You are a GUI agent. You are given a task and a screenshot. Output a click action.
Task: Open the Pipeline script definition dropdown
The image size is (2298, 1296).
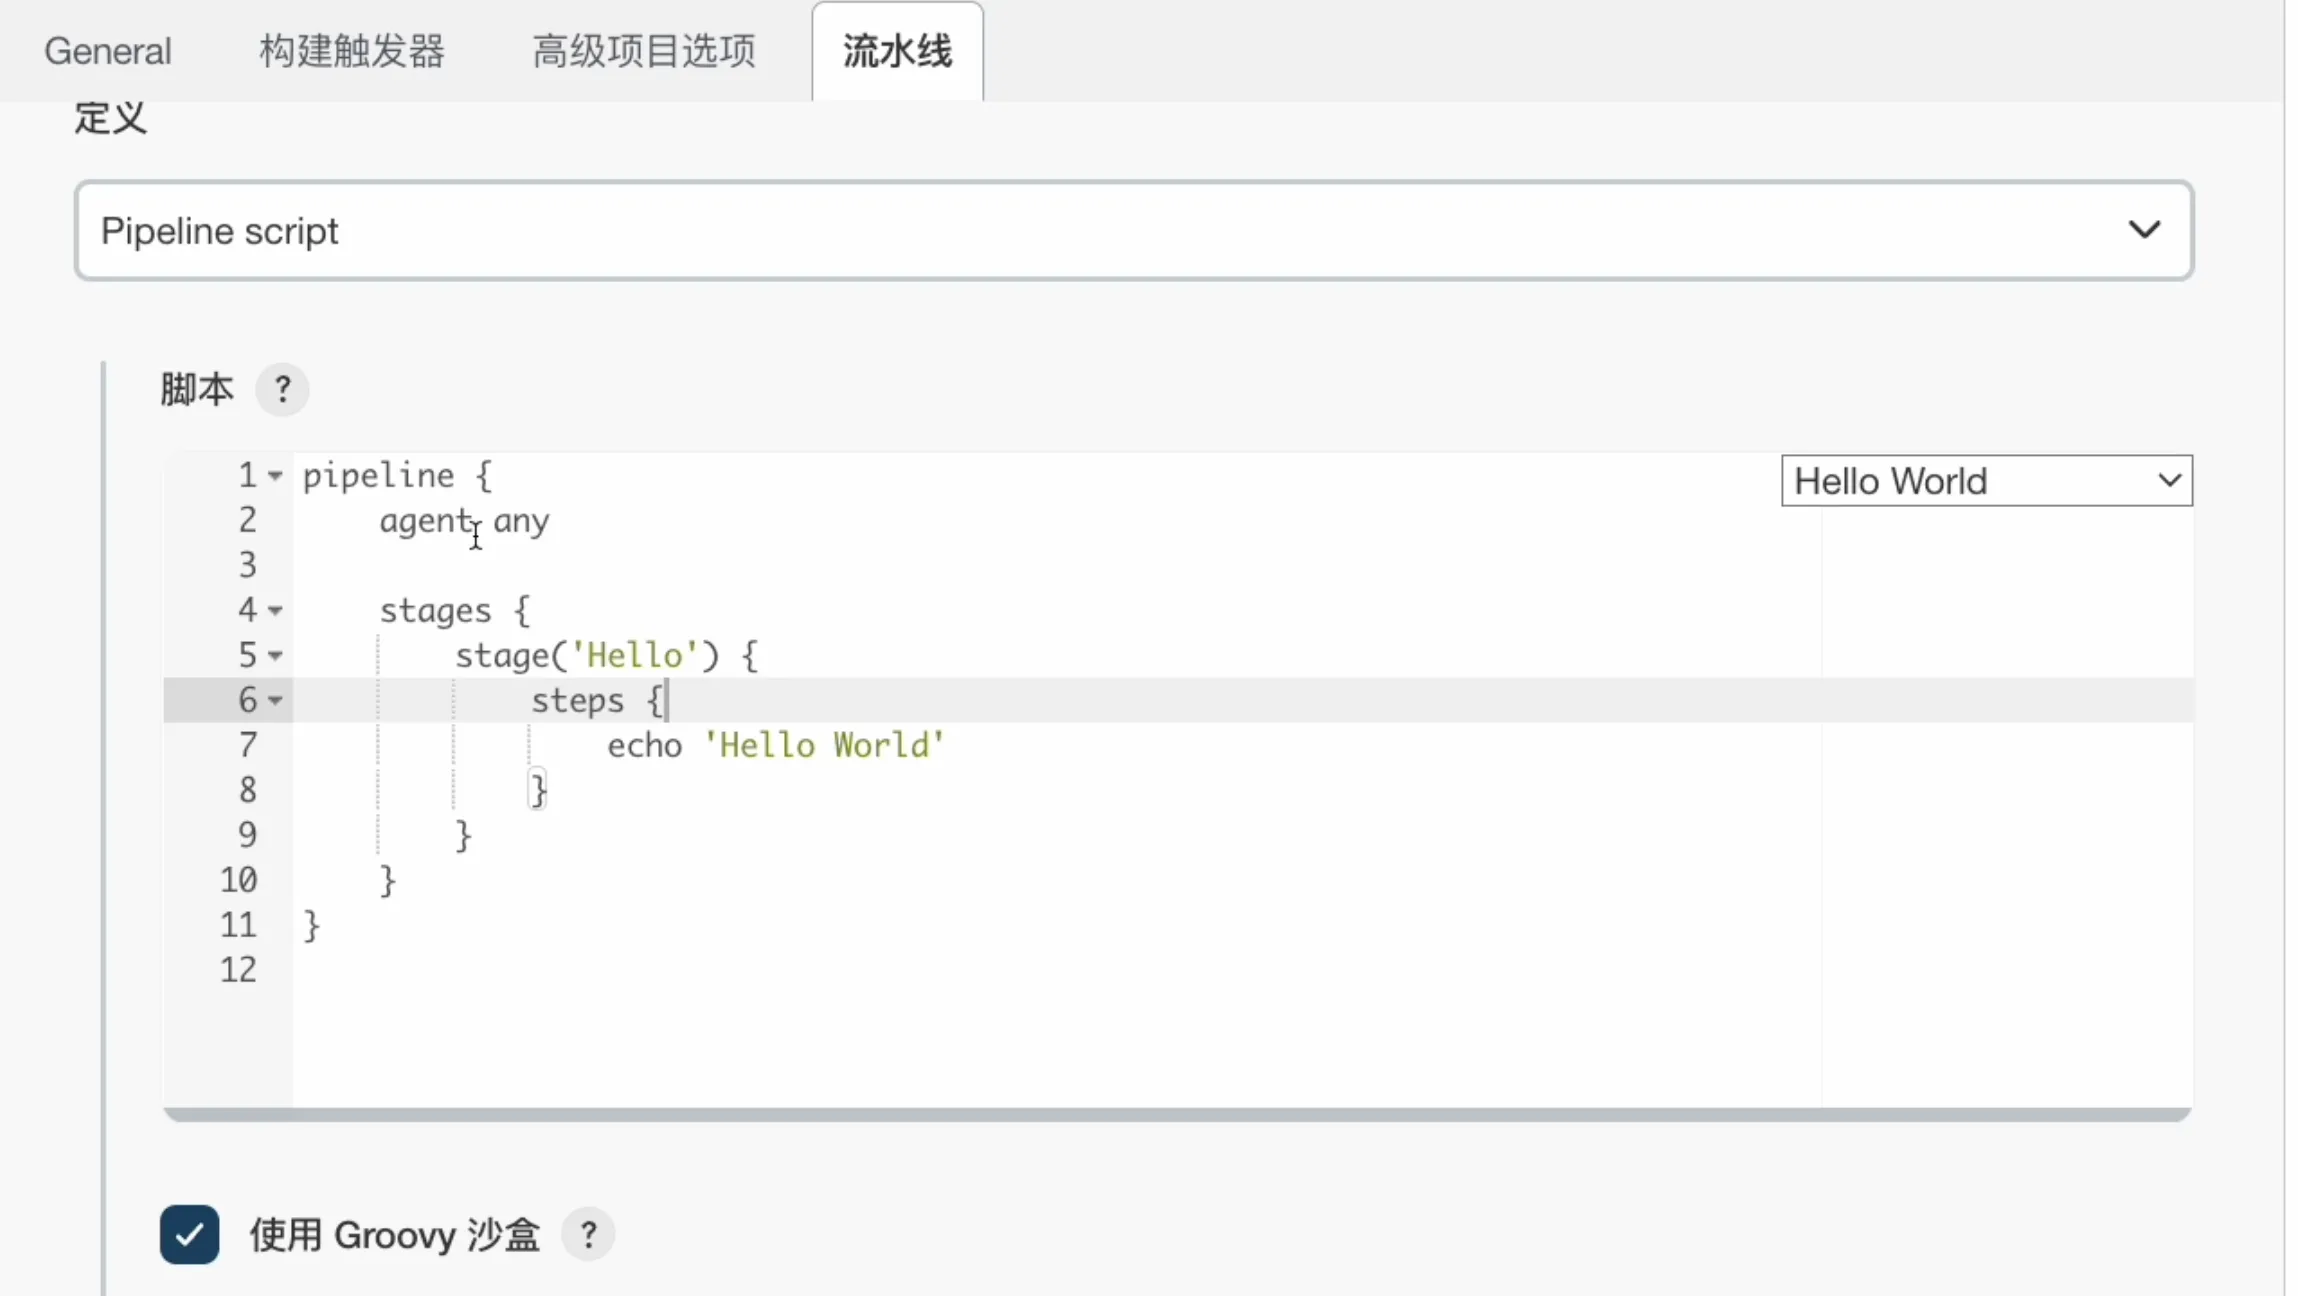[1133, 231]
